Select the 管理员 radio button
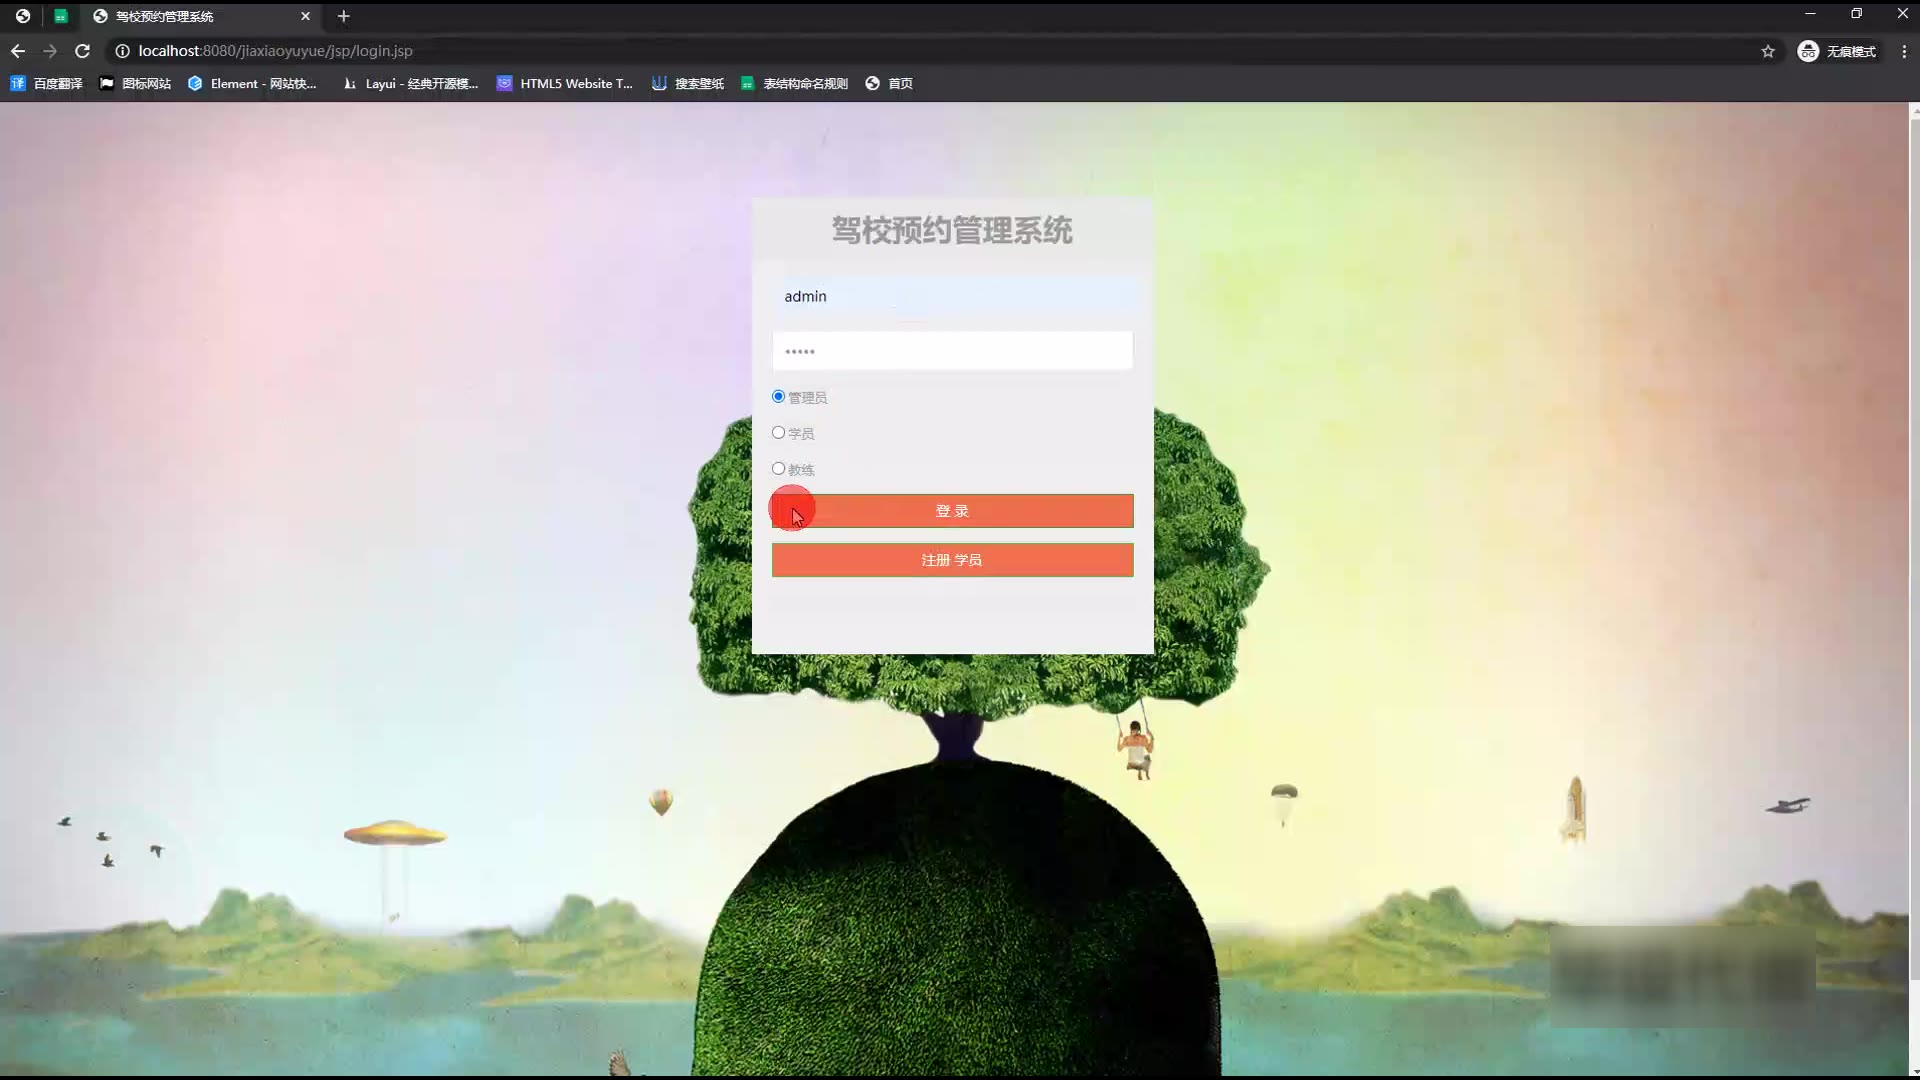This screenshot has width=1920, height=1080. [778, 397]
